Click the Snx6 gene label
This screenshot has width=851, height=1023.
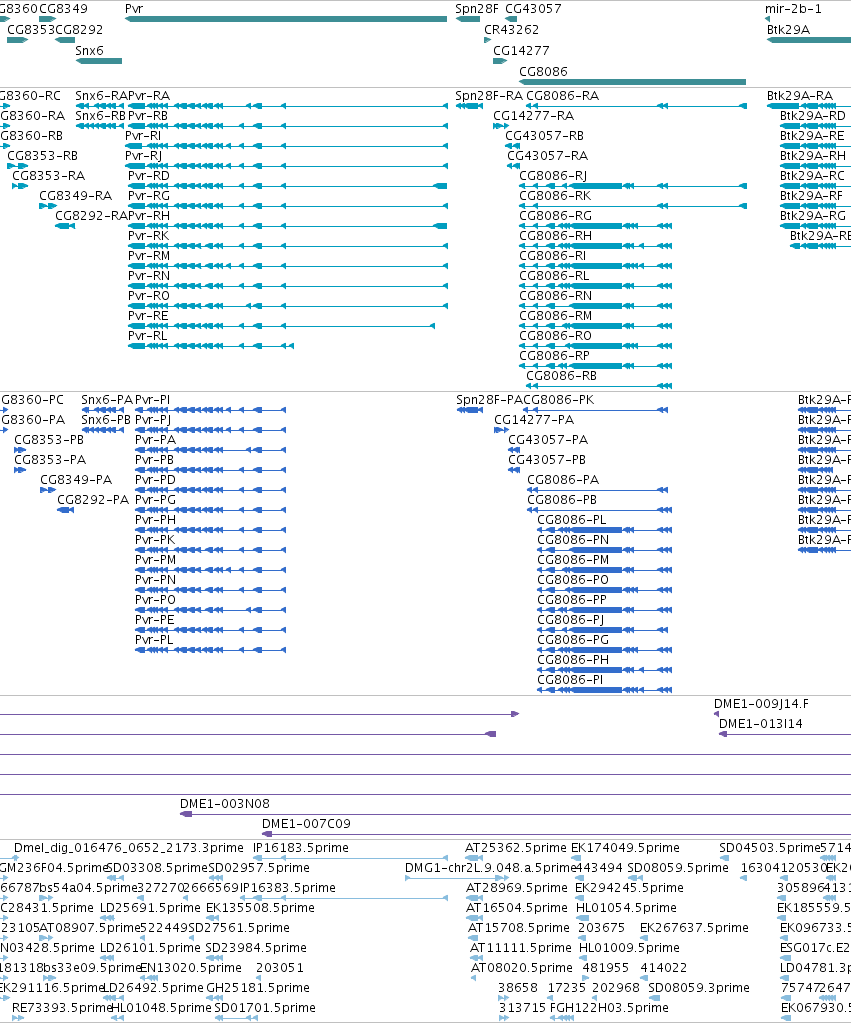click(89, 51)
